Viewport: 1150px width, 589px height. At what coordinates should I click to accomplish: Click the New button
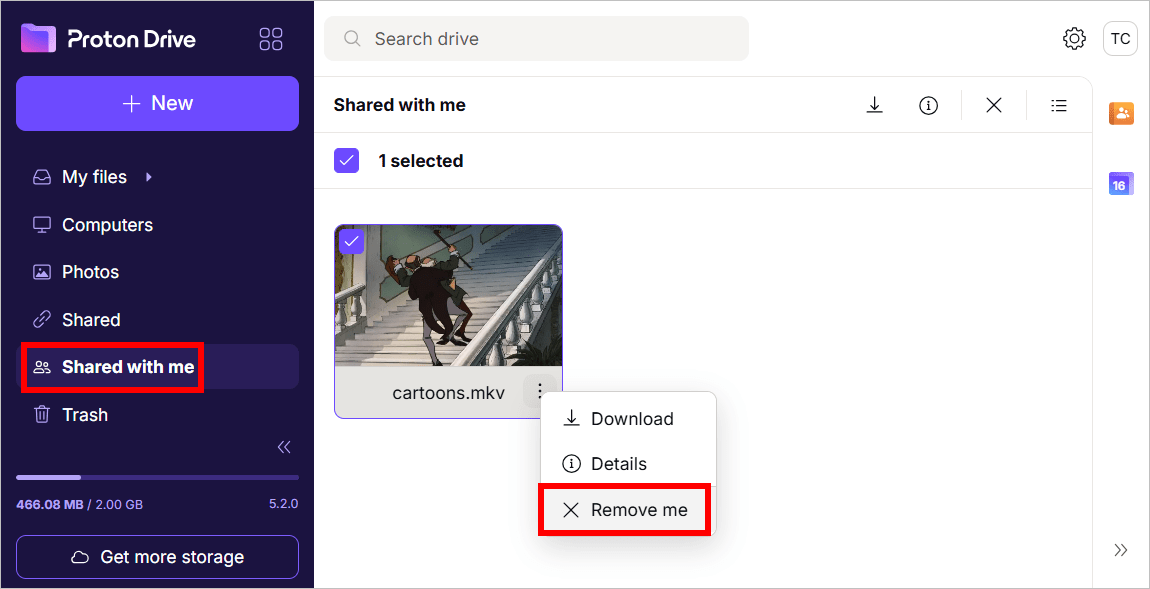click(157, 103)
